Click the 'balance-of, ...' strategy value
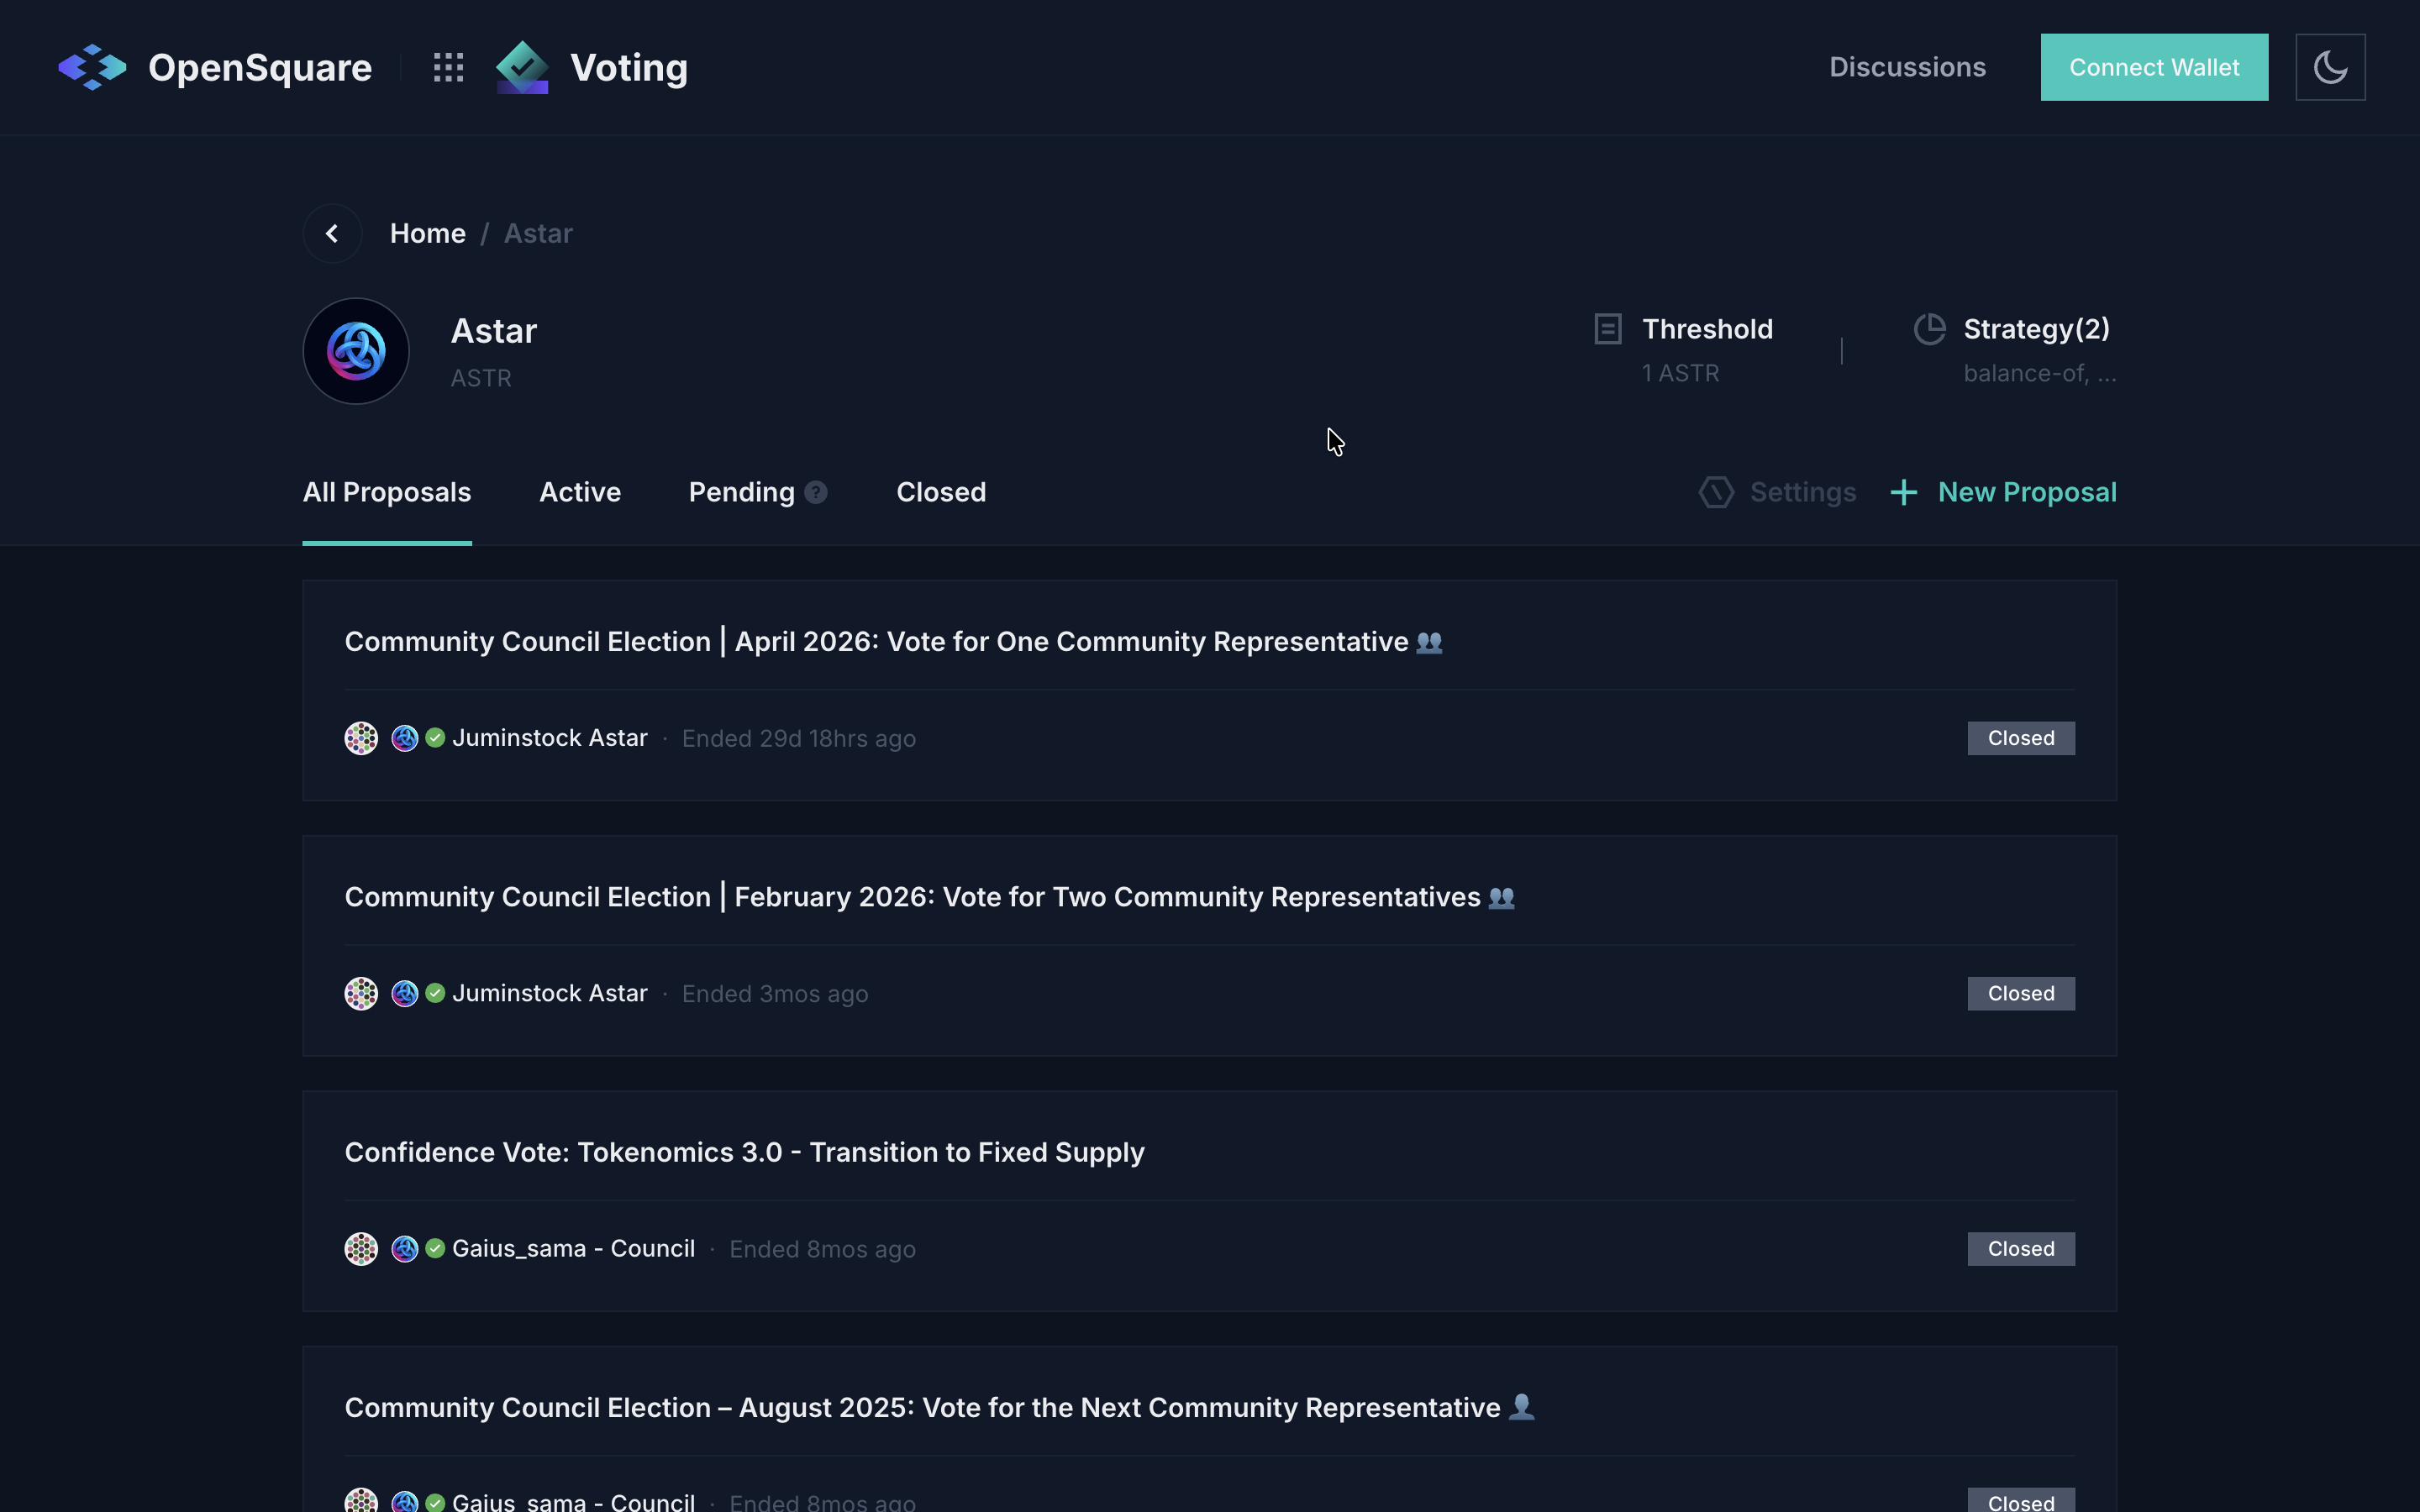The image size is (2420, 1512). 2039,373
